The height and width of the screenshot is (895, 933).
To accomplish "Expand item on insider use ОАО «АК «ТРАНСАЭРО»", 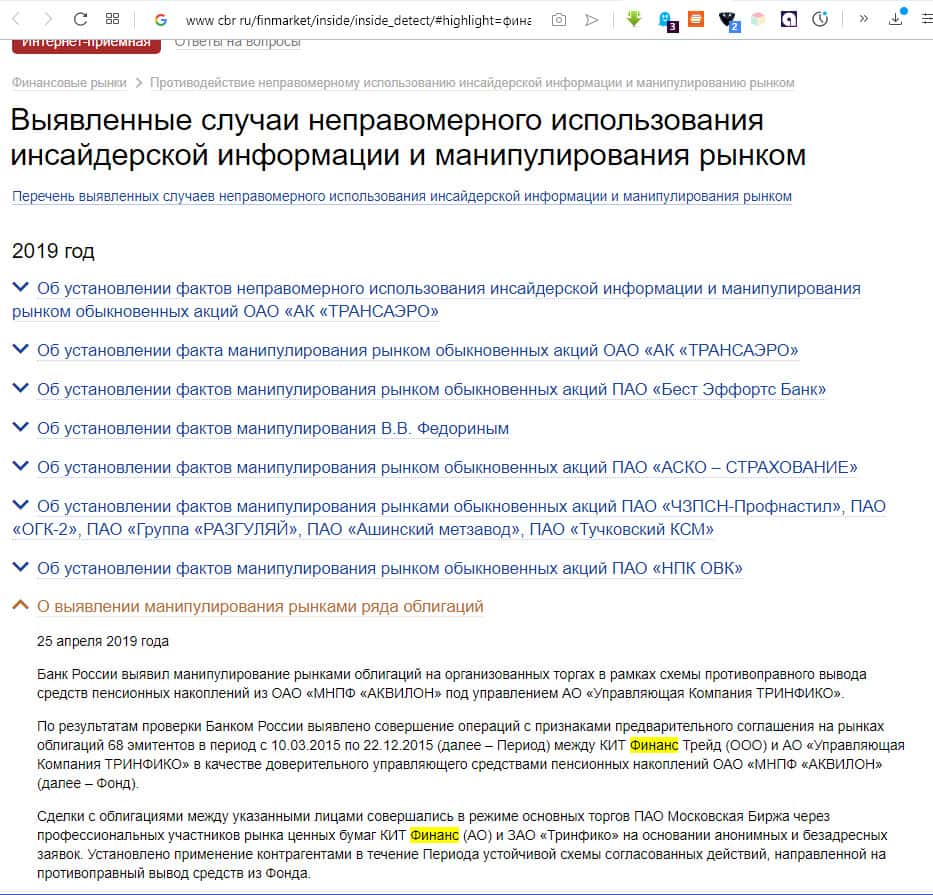I will (x=436, y=300).
